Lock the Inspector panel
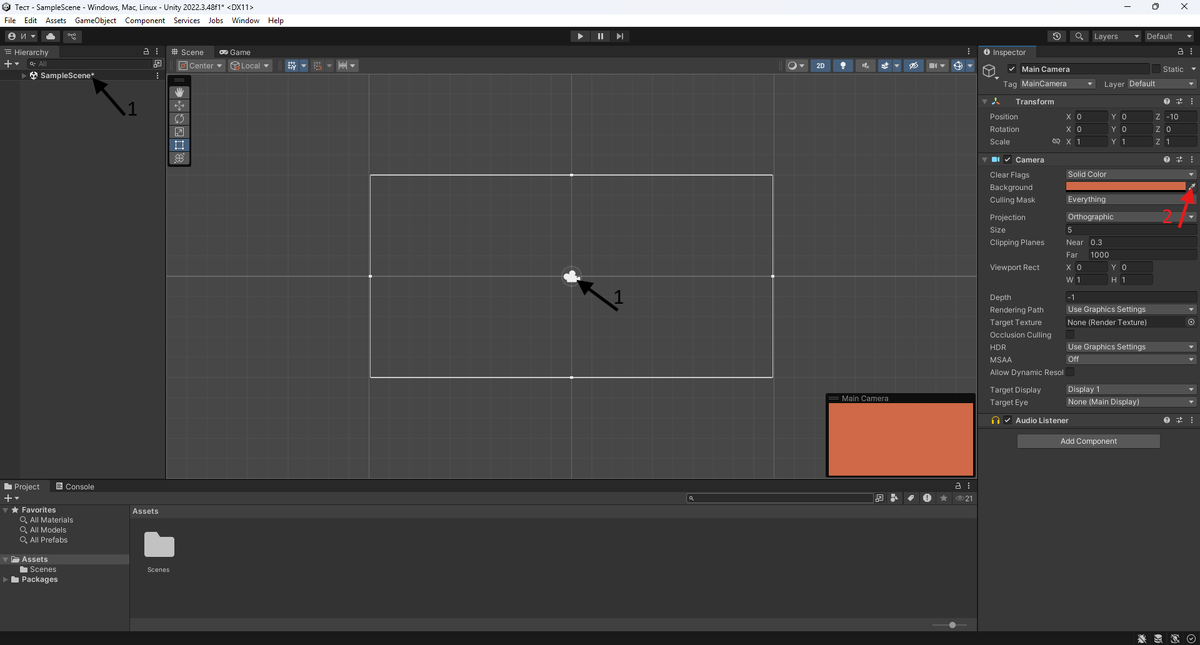 (x=1179, y=52)
